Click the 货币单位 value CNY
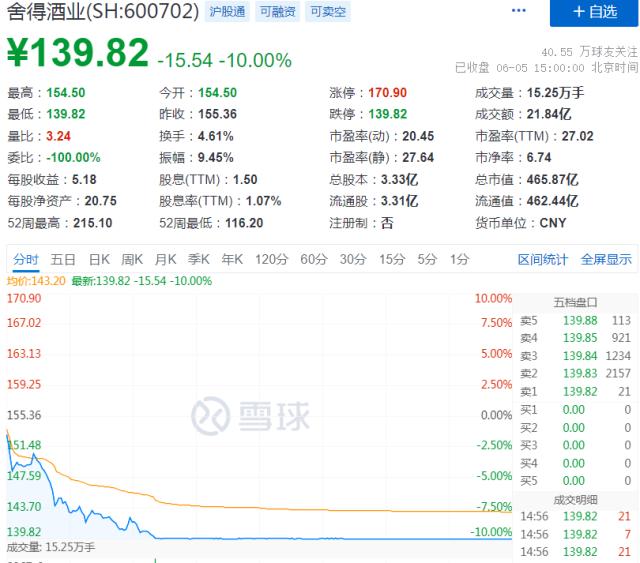The image size is (640, 563). (553, 223)
